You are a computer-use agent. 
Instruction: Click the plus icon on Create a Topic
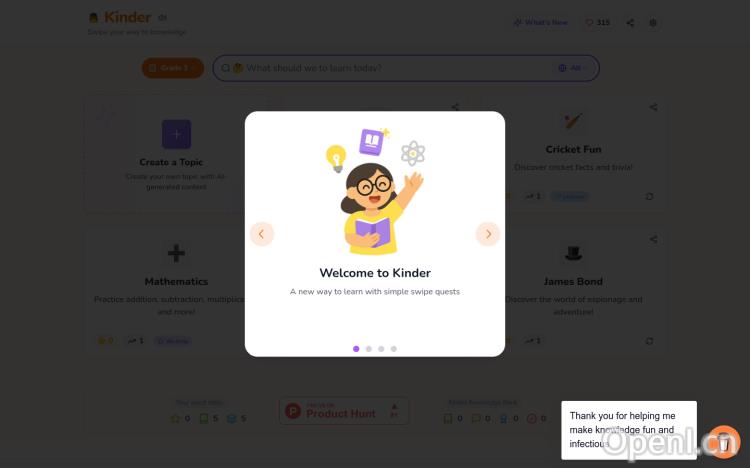(176, 134)
